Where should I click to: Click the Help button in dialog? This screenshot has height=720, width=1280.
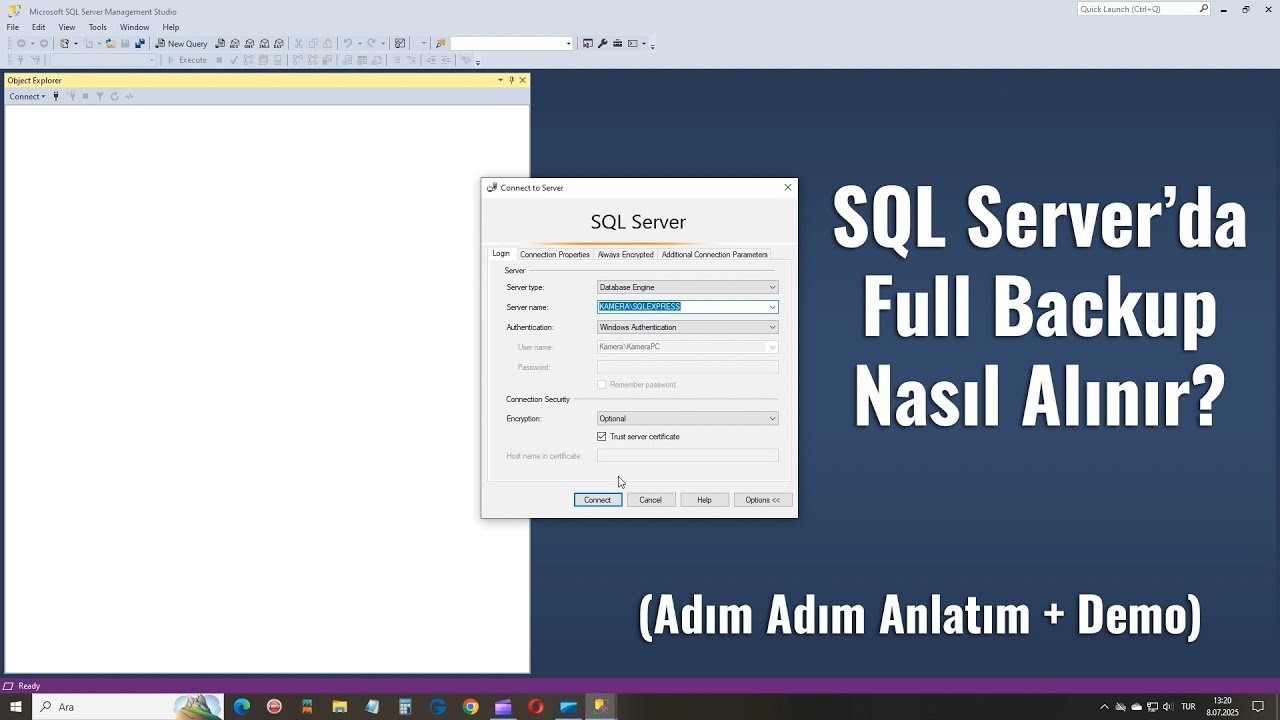tap(704, 500)
